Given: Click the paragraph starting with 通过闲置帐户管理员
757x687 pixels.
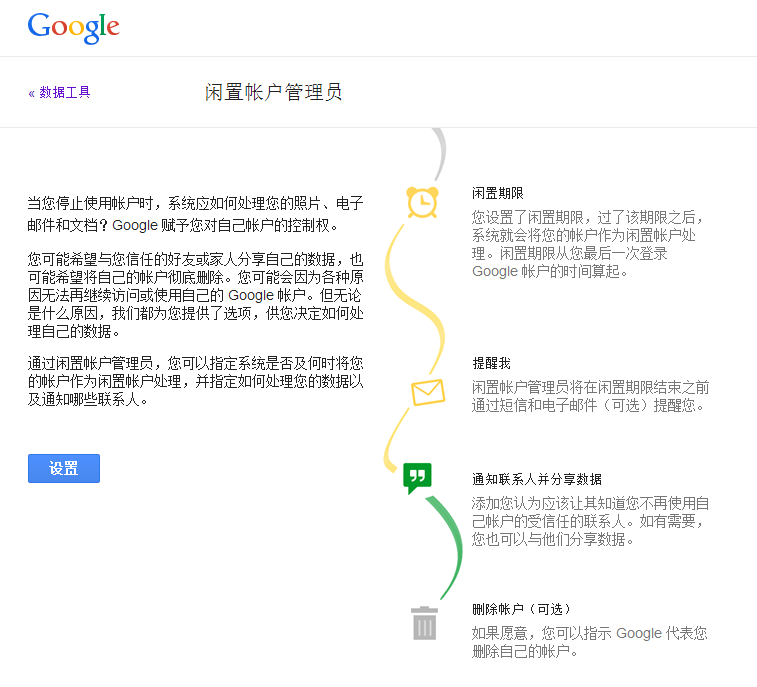Looking at the screenshot, I should 195,380.
